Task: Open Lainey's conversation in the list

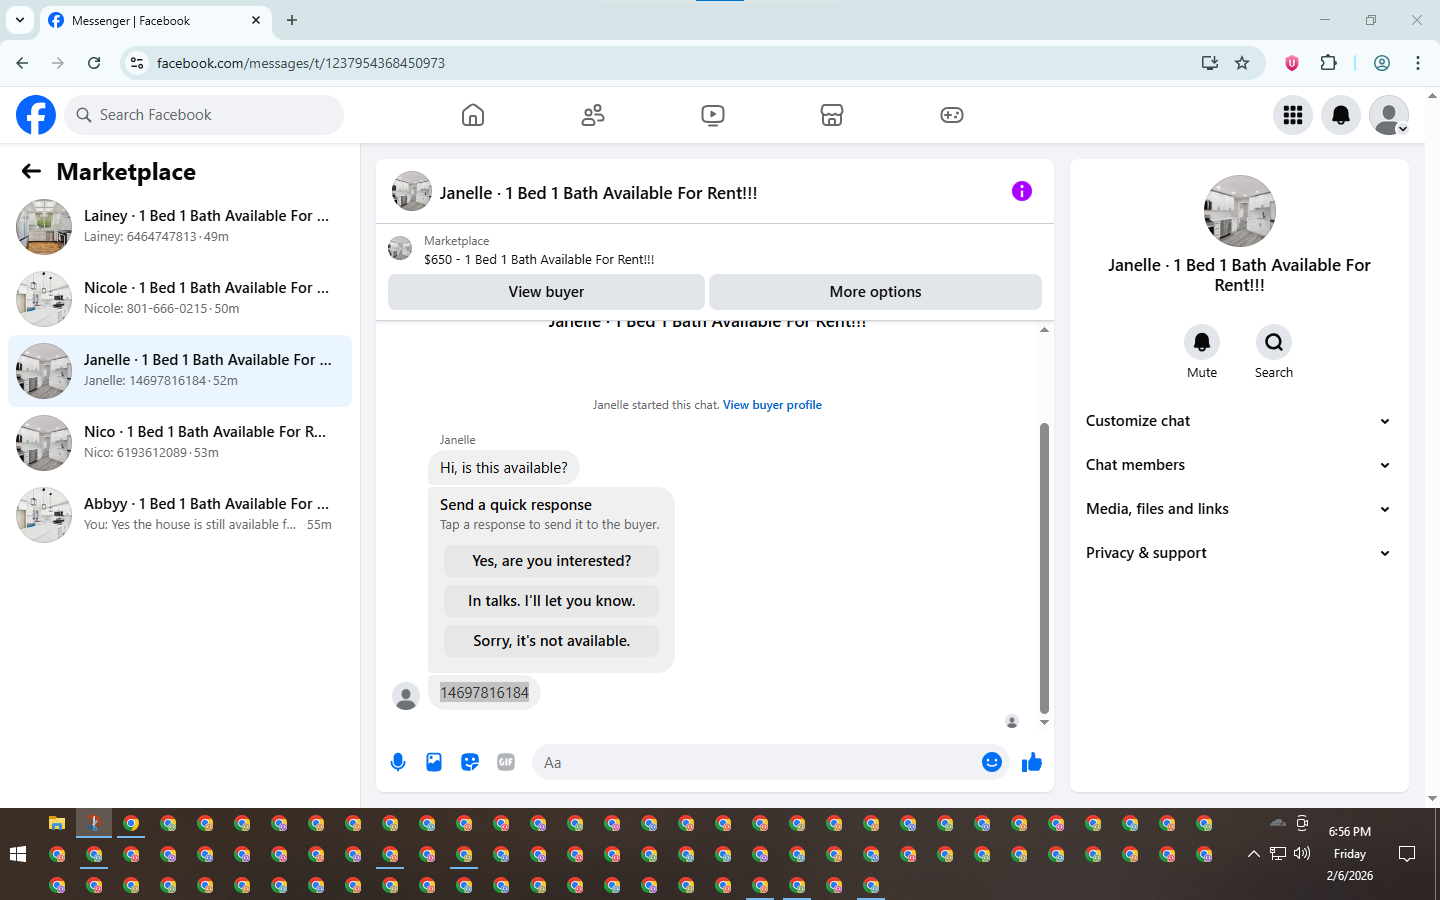Action: [x=180, y=227]
